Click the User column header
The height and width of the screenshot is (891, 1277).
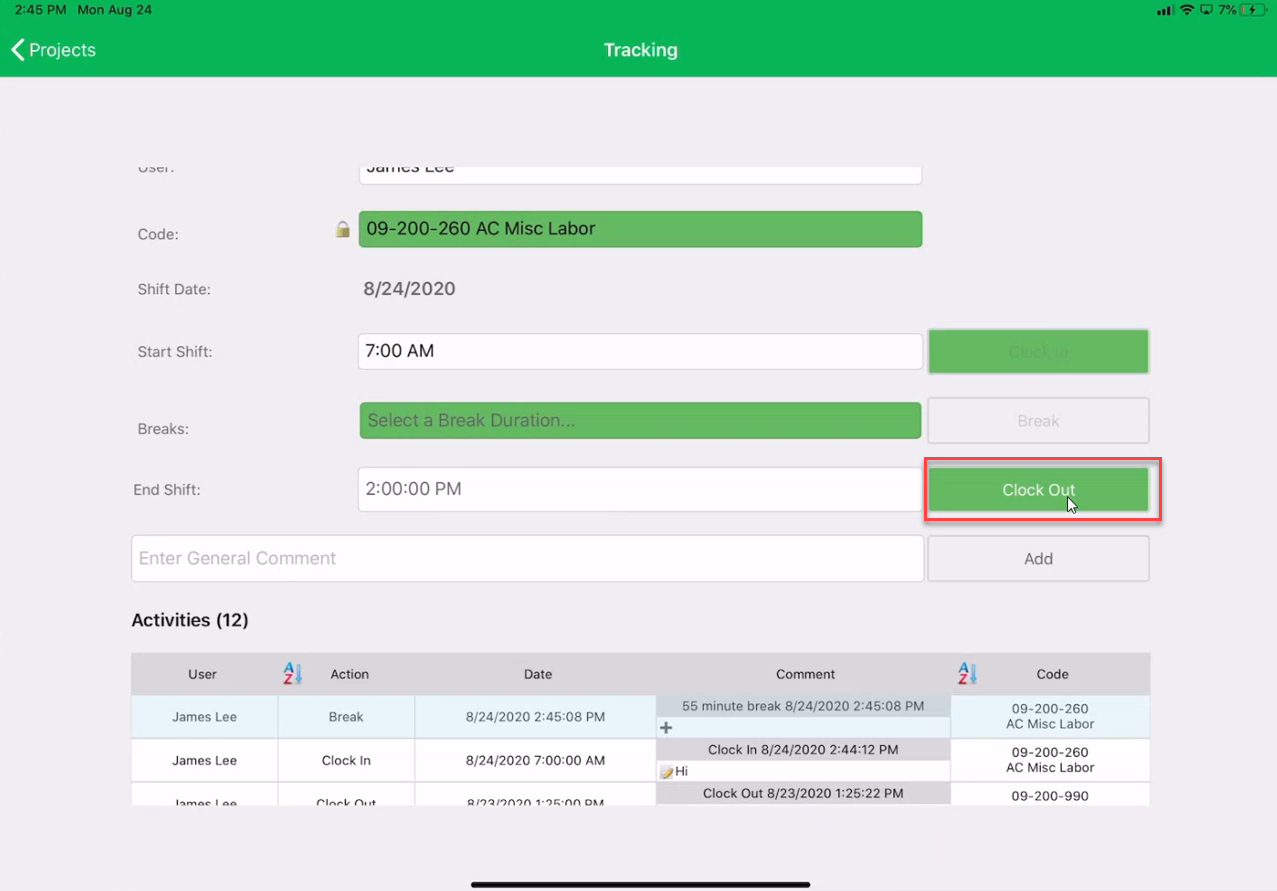[x=202, y=675]
